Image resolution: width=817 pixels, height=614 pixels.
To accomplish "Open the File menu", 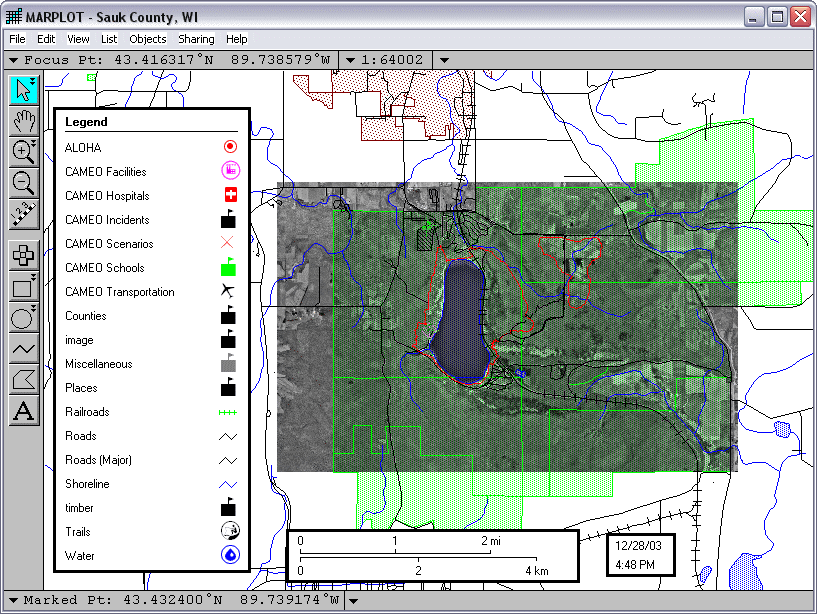I will coord(17,39).
